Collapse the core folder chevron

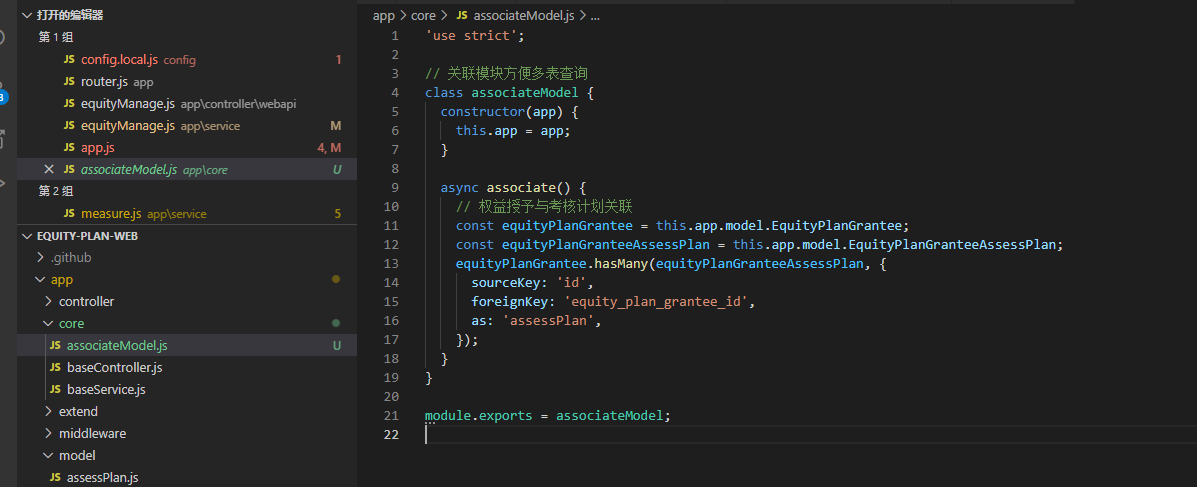(x=49, y=324)
